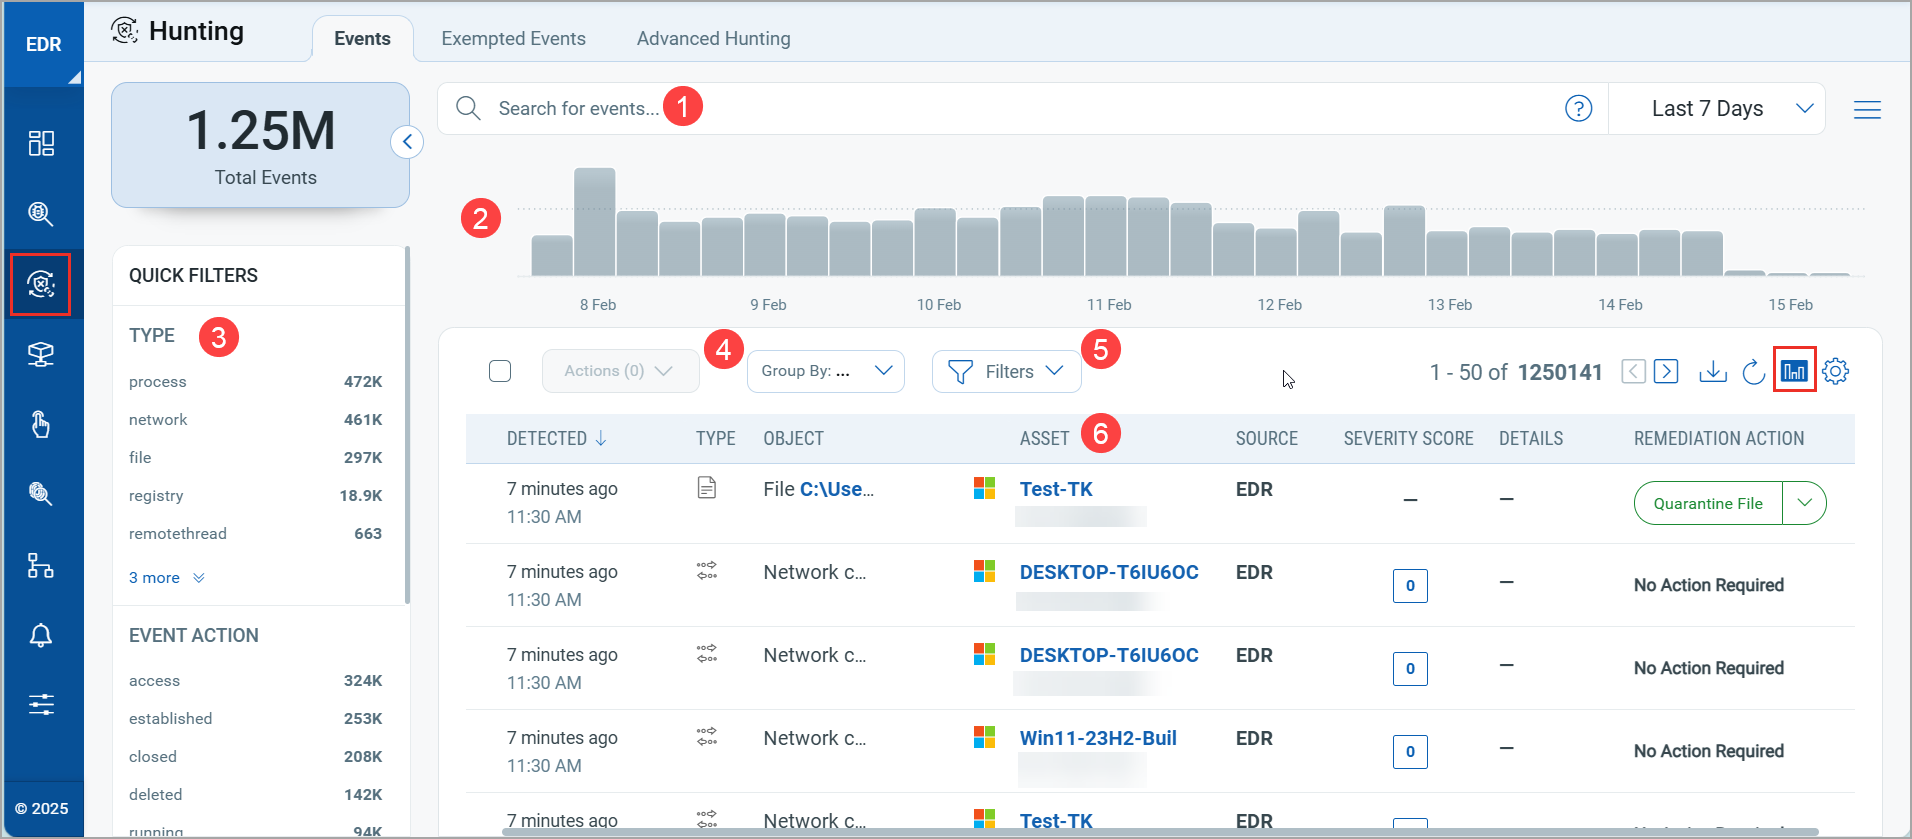Open the touch pointer icon in the sidebar
Viewport: 1912px width, 839px height.
click(x=41, y=424)
